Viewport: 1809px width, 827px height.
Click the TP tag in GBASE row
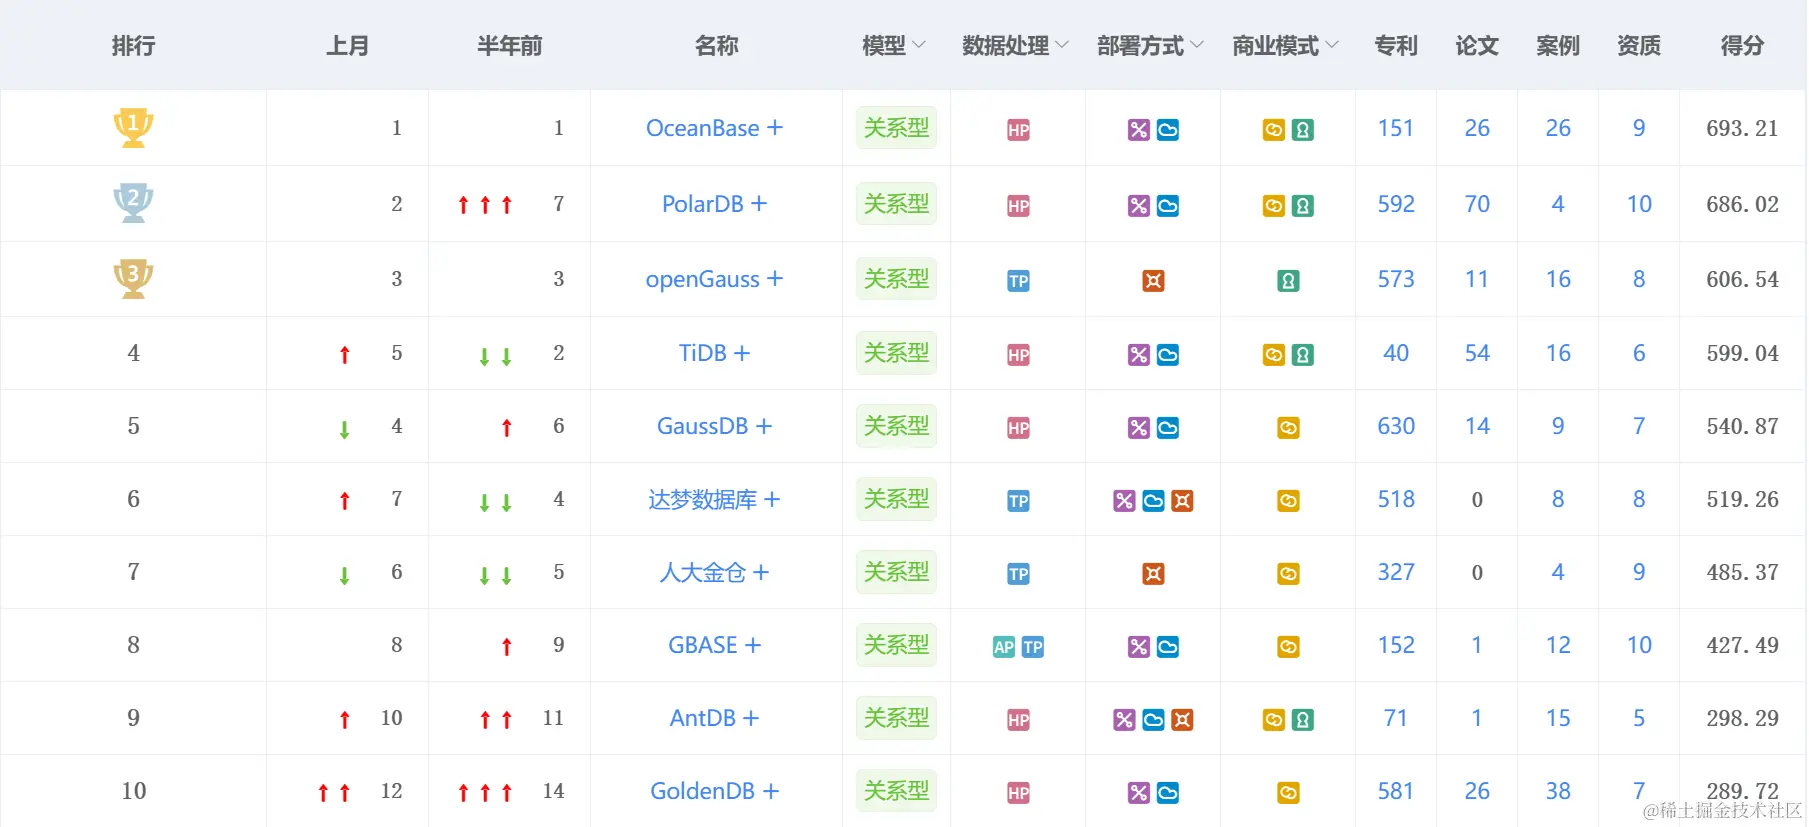click(x=1033, y=647)
